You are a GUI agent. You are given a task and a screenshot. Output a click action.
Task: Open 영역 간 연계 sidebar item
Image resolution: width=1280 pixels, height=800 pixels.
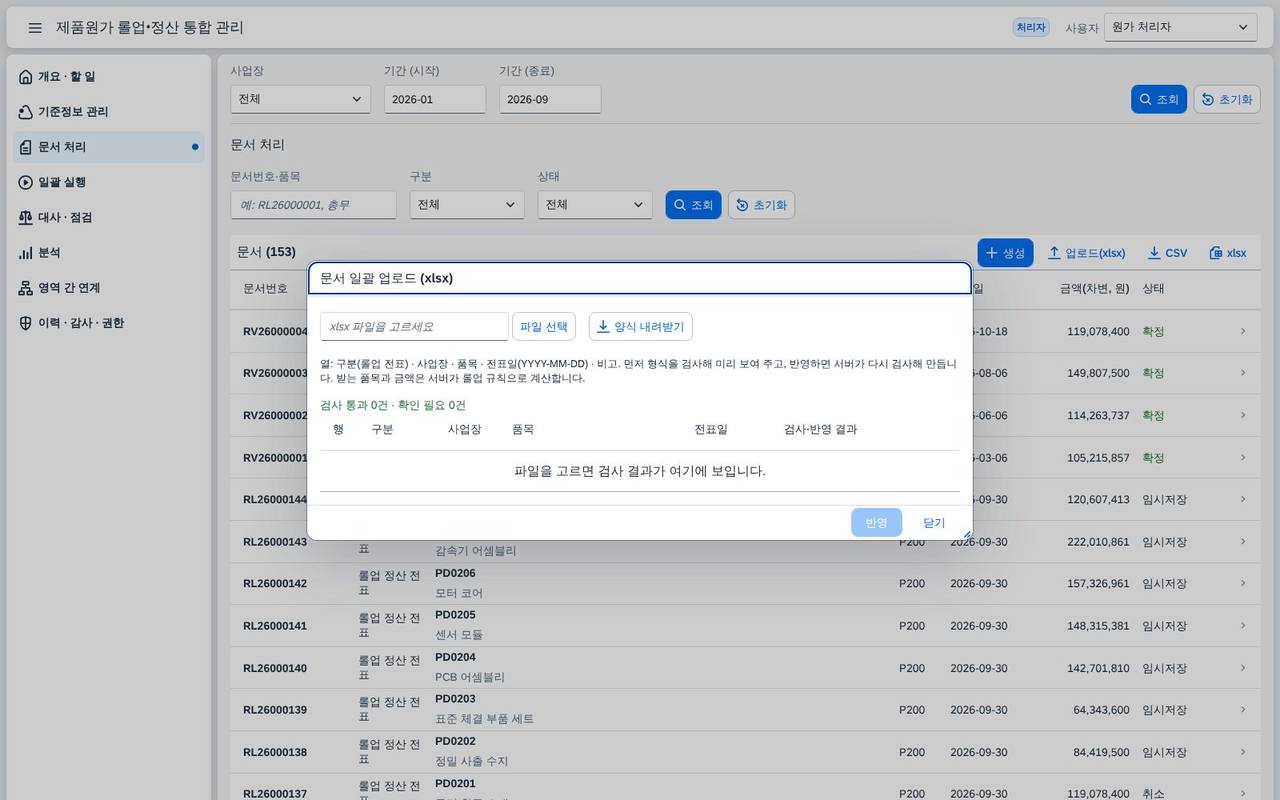110,288
